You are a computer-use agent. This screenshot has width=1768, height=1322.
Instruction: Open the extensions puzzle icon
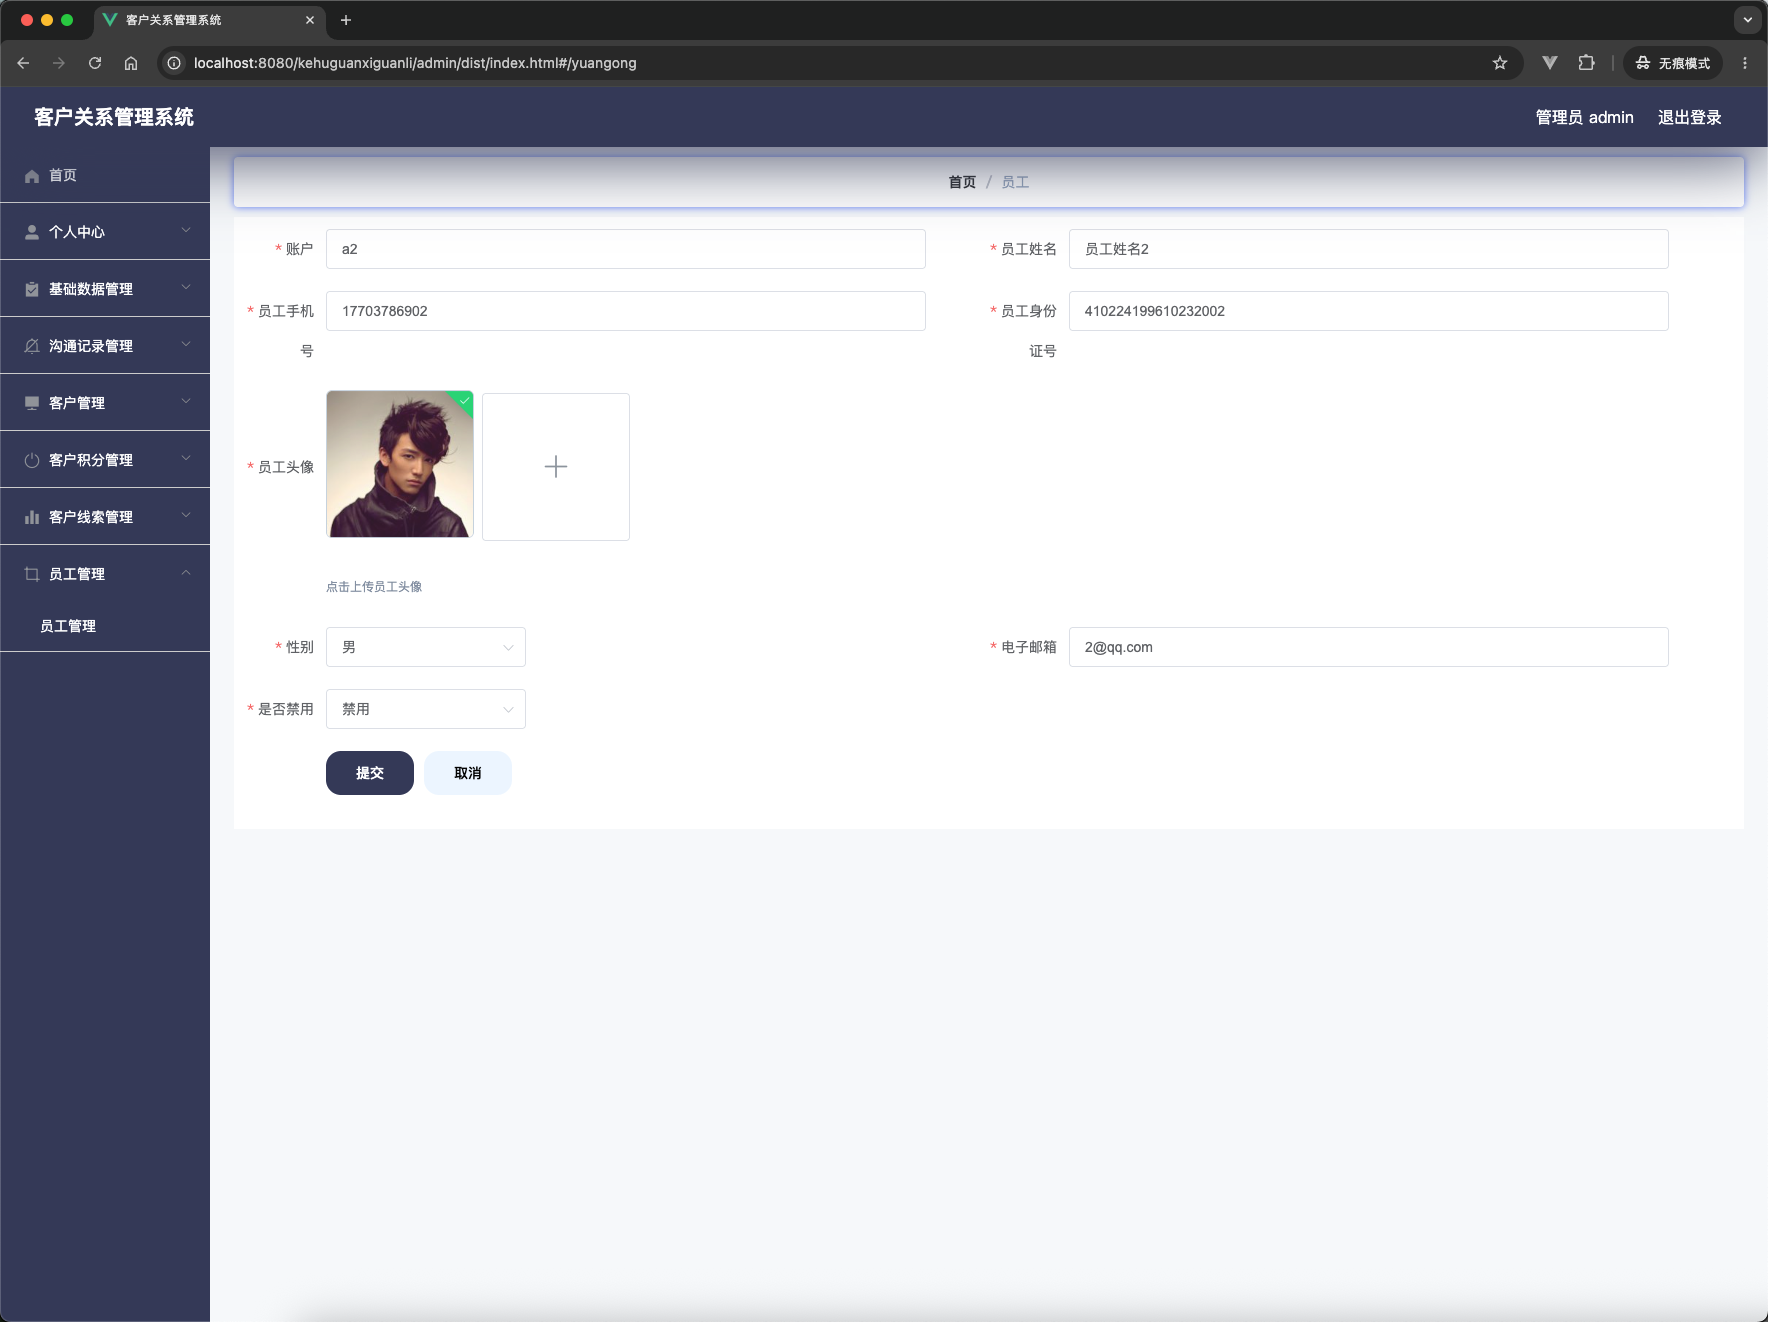pos(1586,63)
